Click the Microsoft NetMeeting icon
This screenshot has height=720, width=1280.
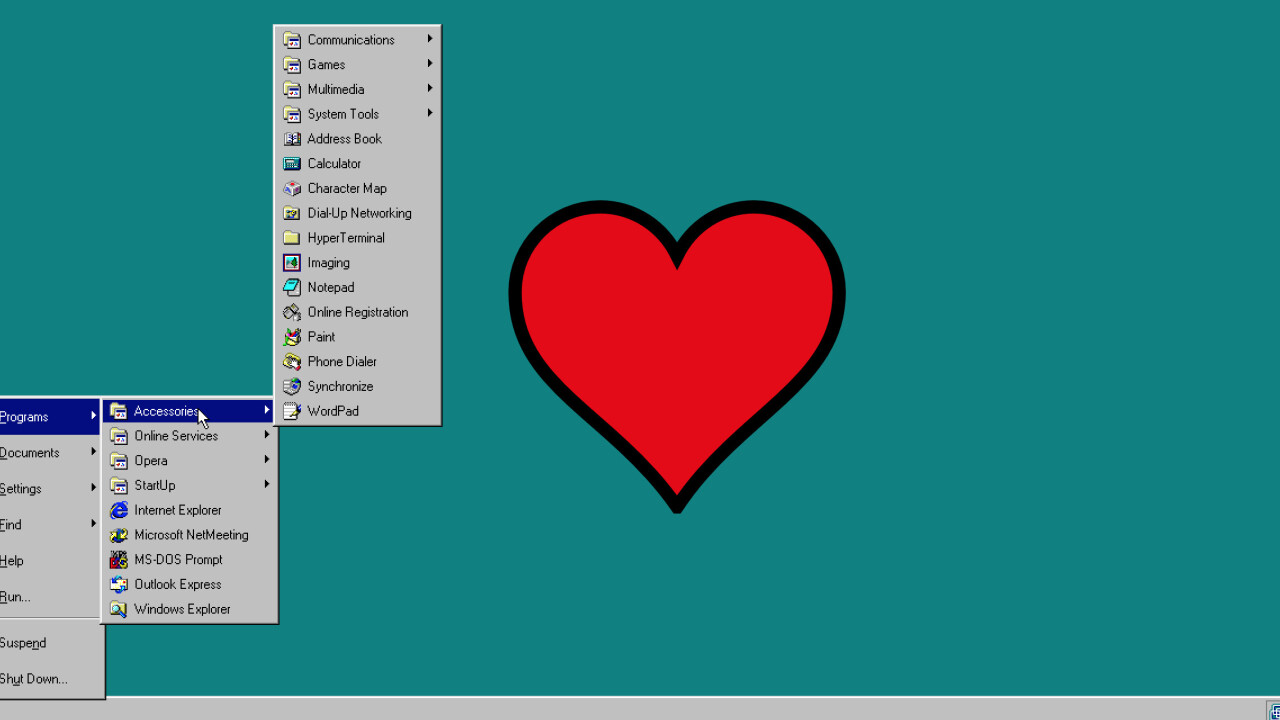click(x=119, y=535)
